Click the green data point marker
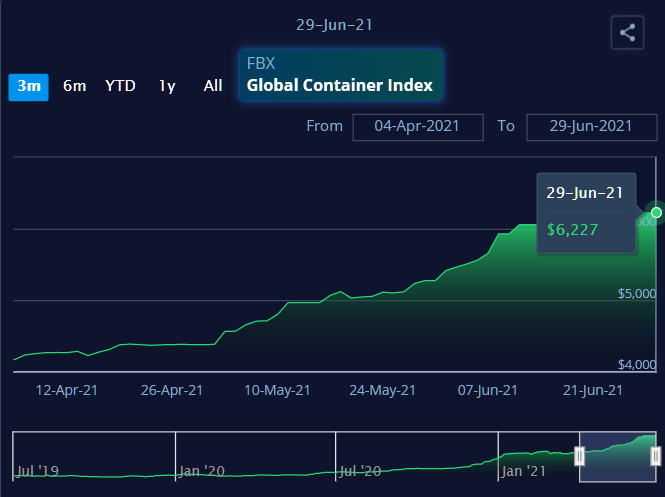Image resolution: width=665 pixels, height=497 pixels. (656, 212)
